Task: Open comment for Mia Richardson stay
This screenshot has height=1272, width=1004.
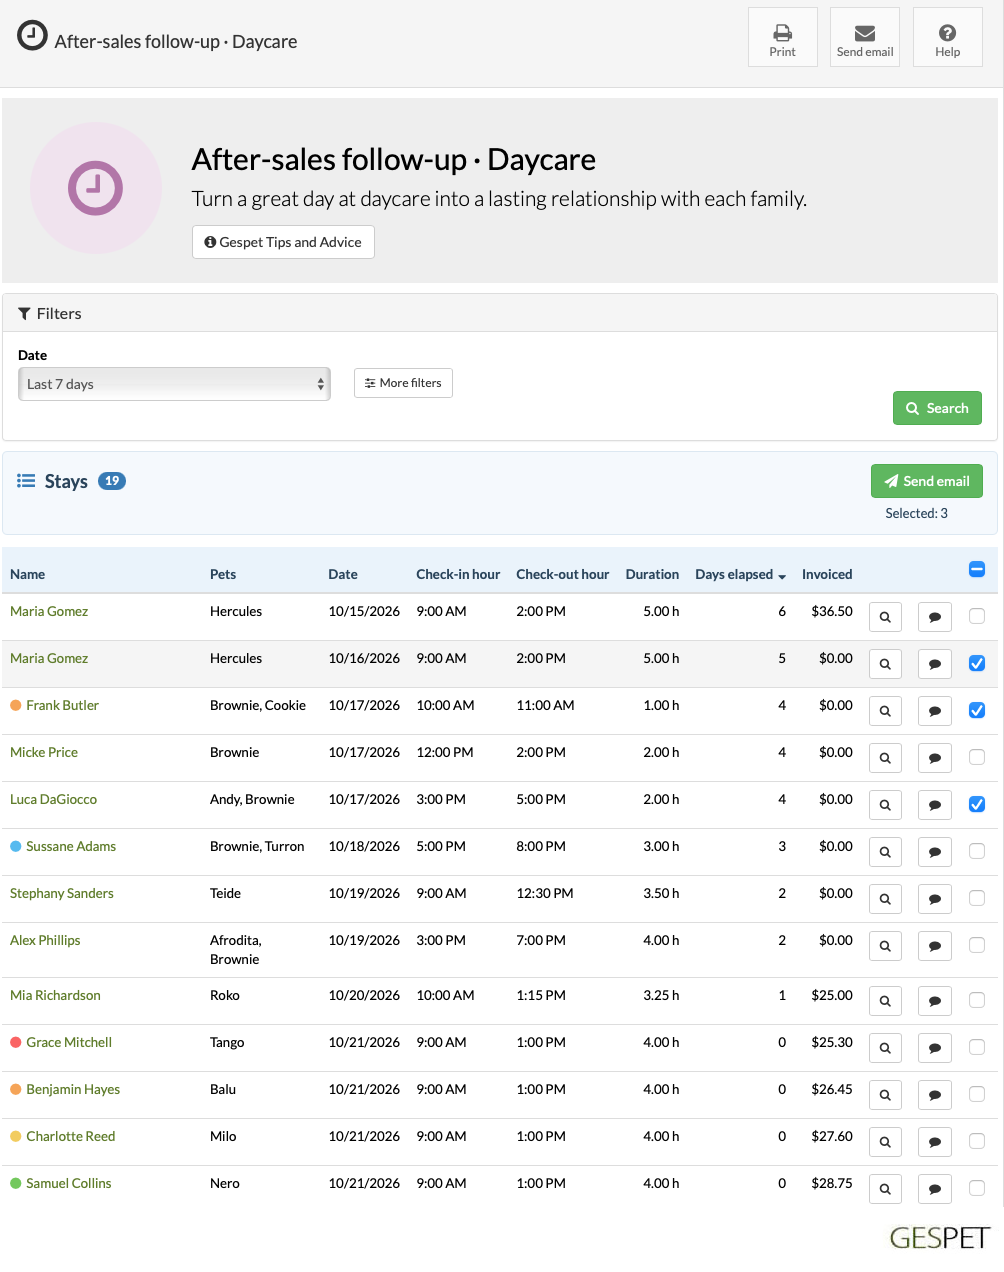Action: coord(934,1001)
